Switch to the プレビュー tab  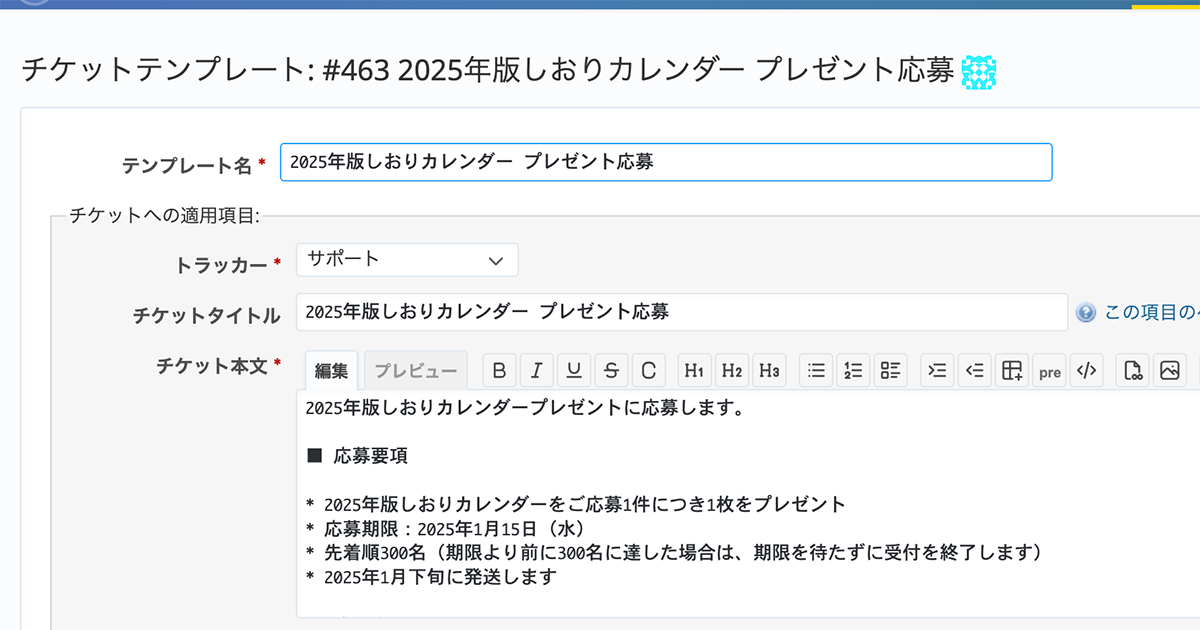[415, 369]
